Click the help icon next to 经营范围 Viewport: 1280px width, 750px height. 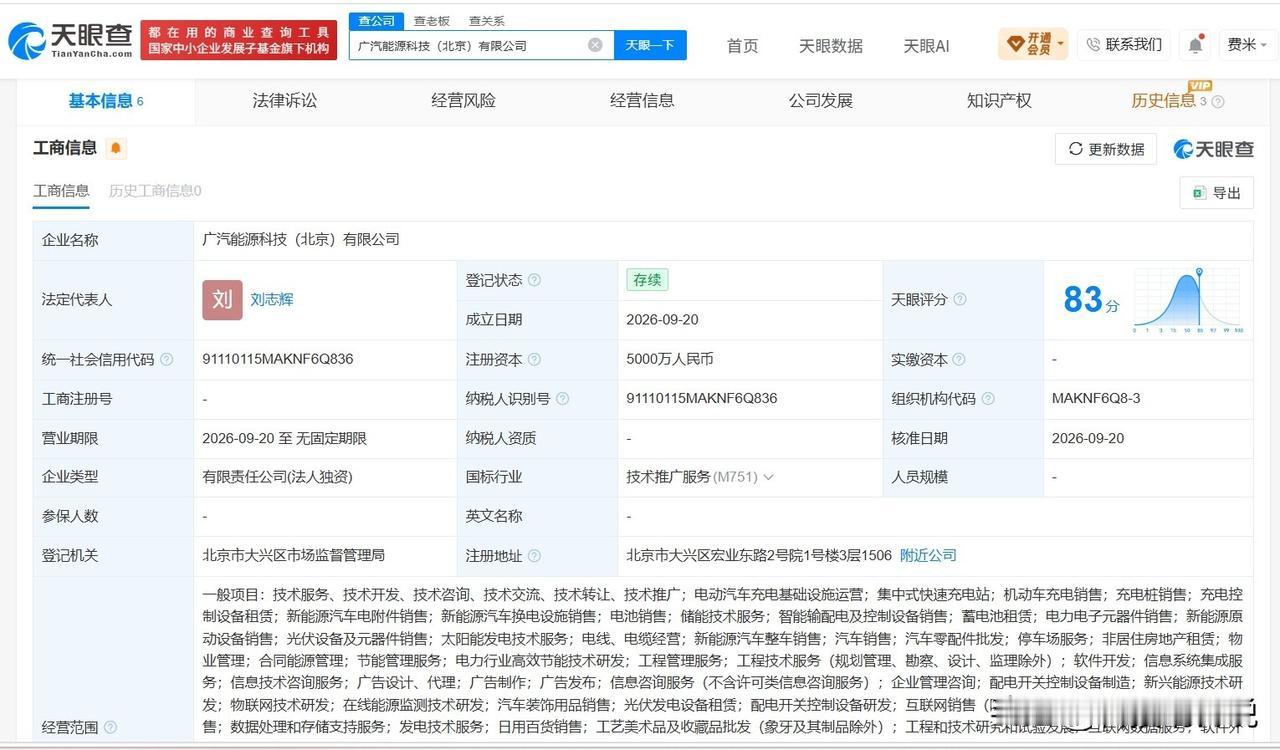point(110,727)
